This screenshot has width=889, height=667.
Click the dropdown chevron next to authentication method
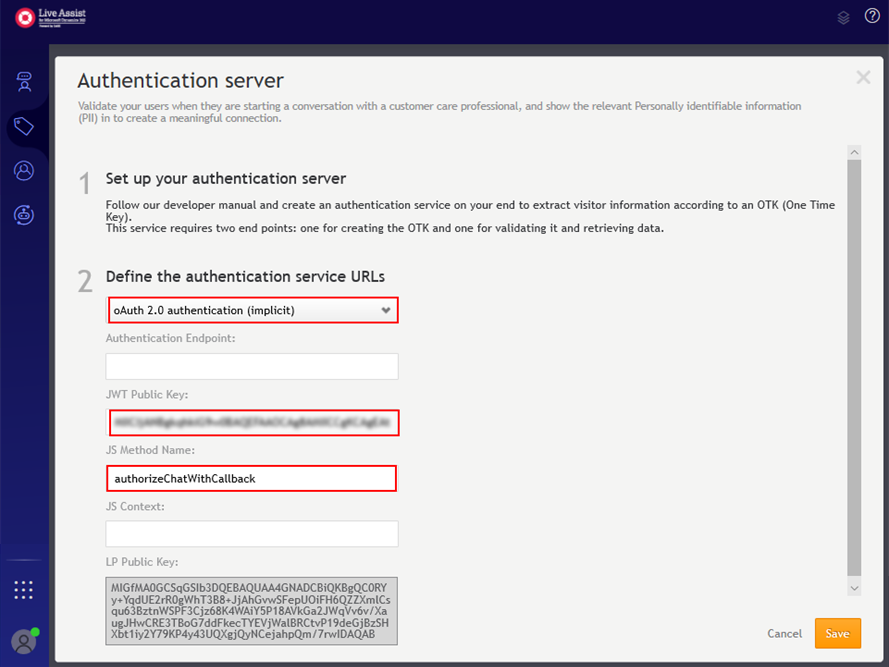tap(386, 310)
